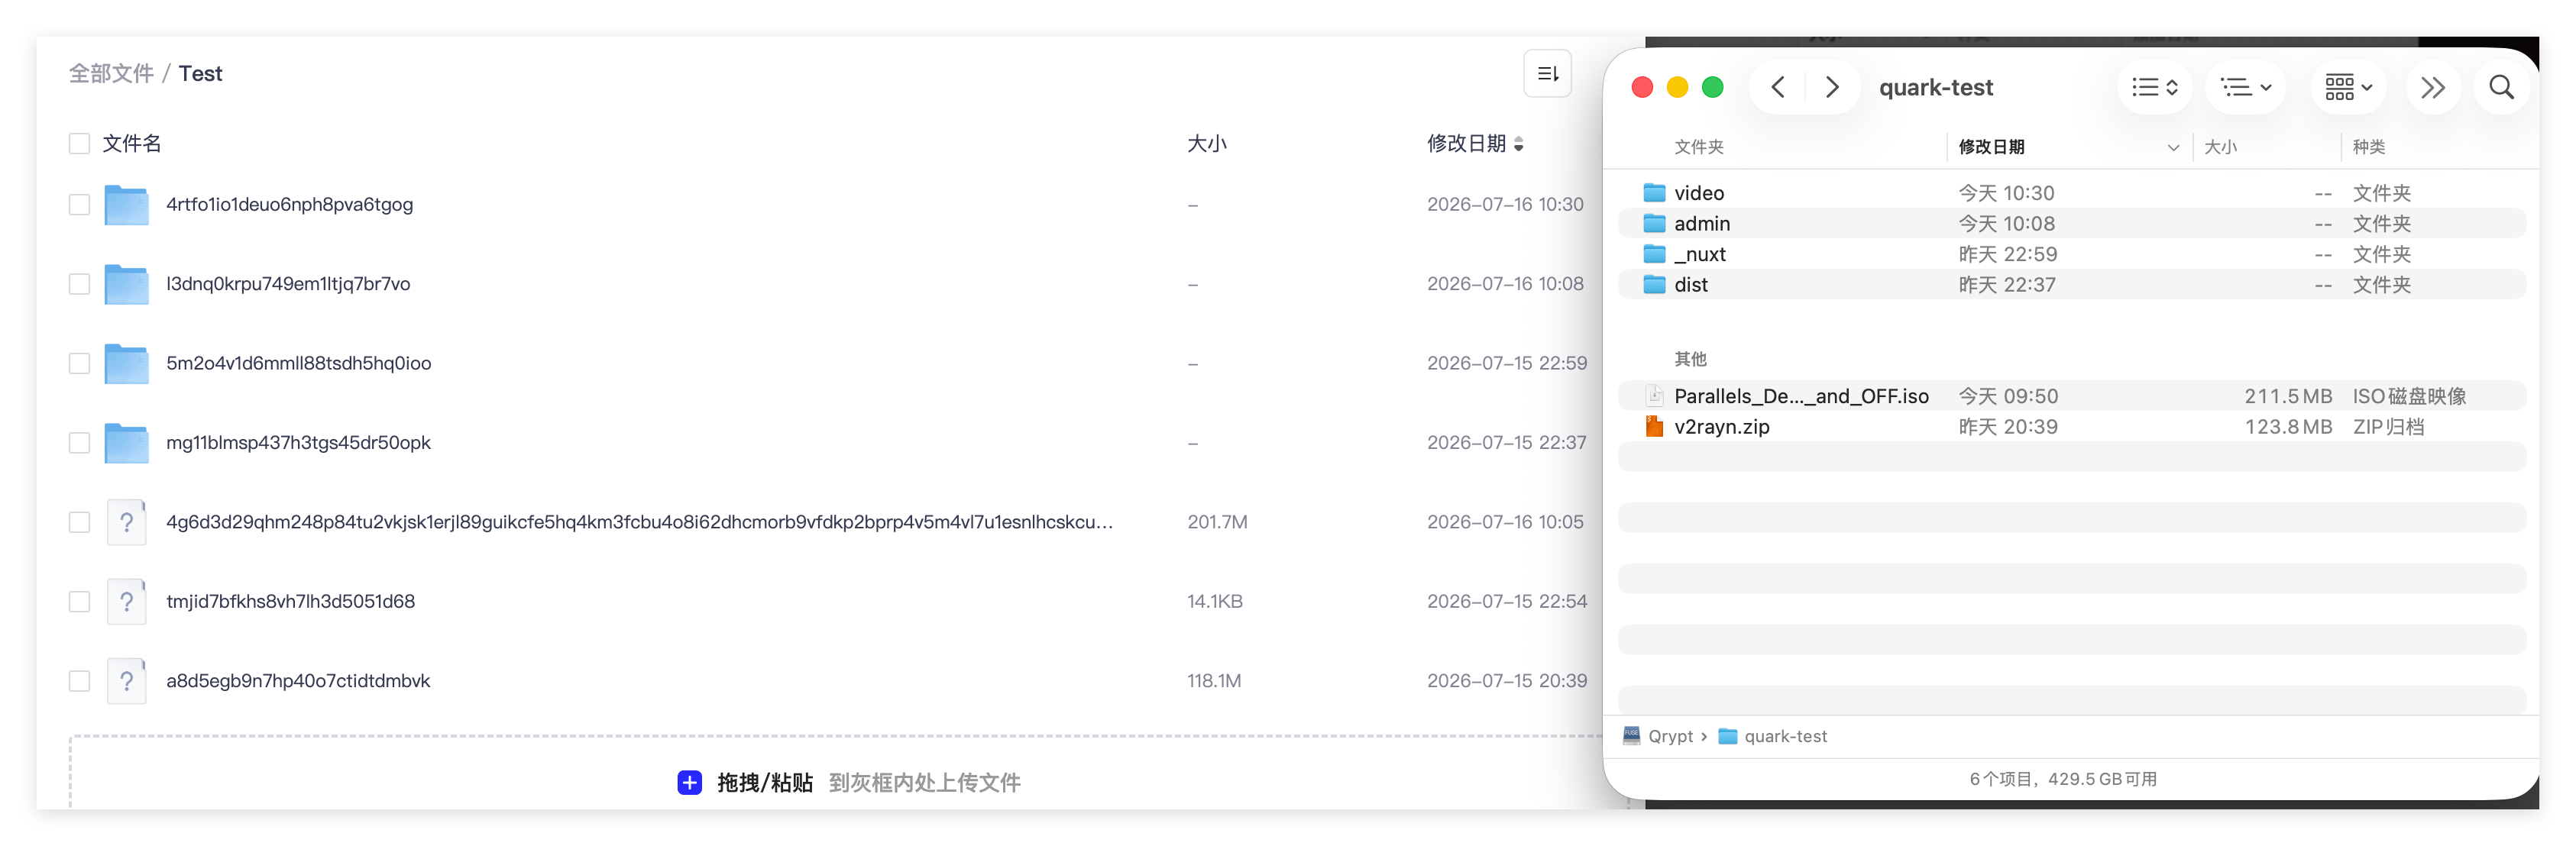Screen dimensions: 2576x846
Task: Select v2rayn.zip filename in Finder
Action: pyautogui.click(x=1722, y=427)
